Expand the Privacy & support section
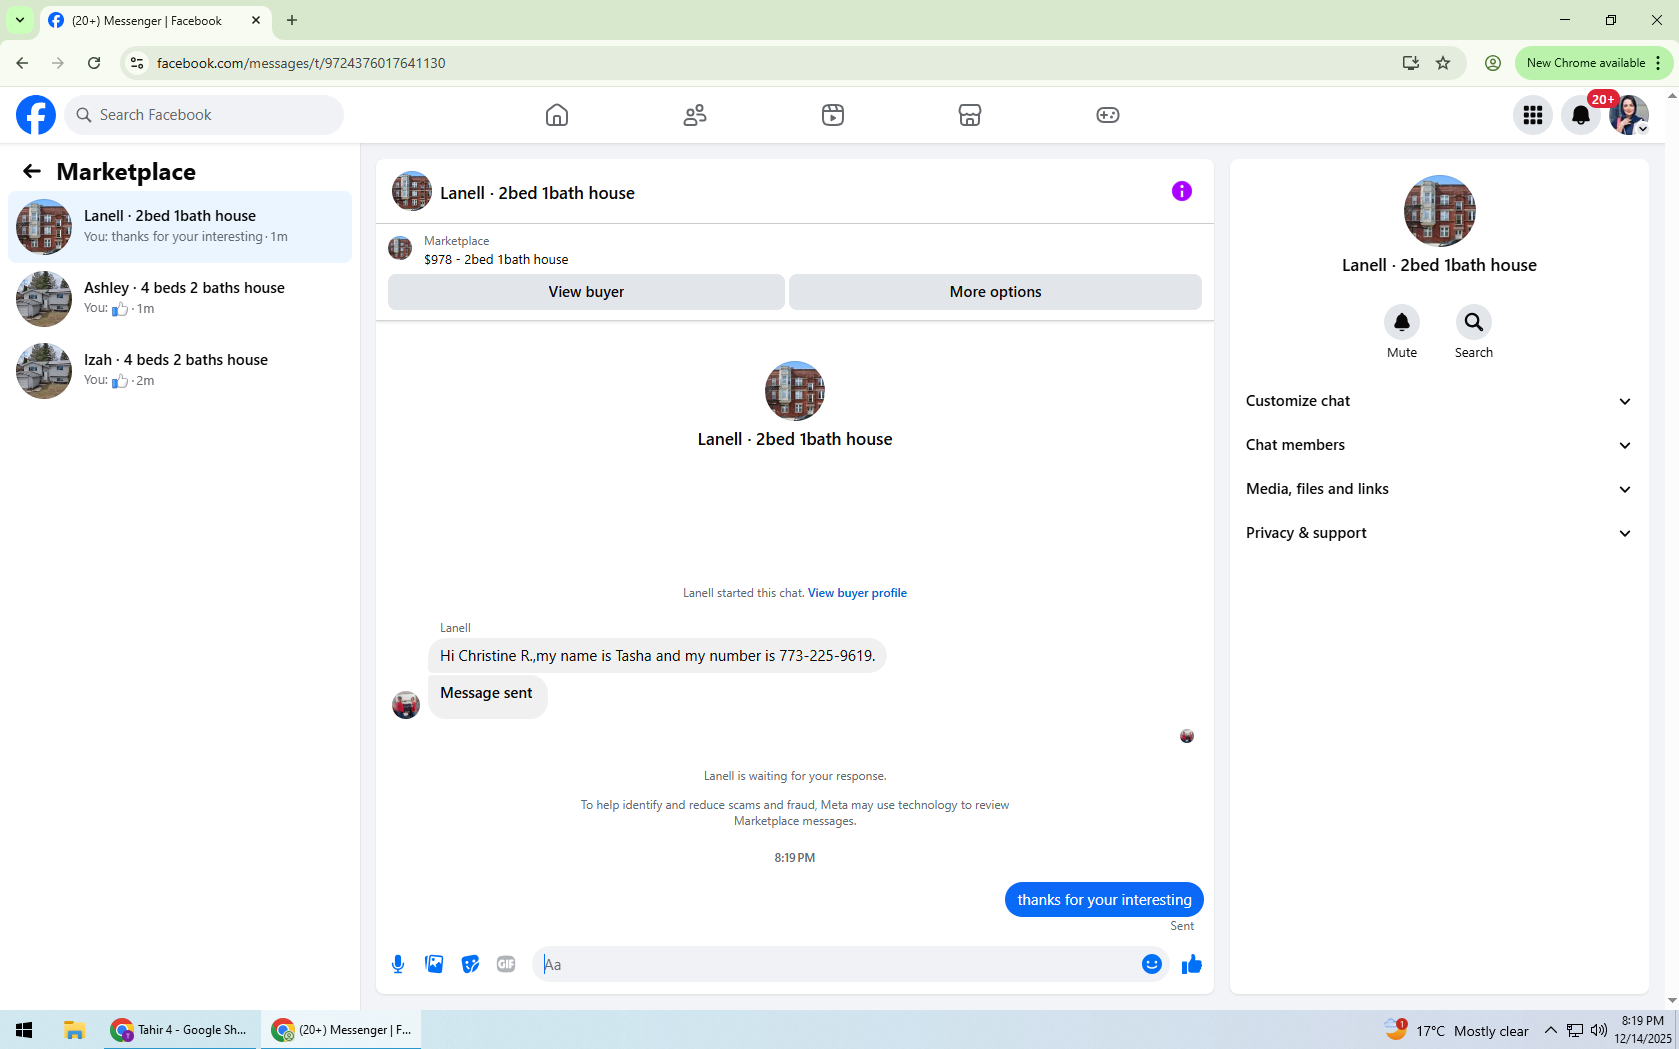Image resolution: width=1679 pixels, height=1049 pixels. pos(1439,533)
